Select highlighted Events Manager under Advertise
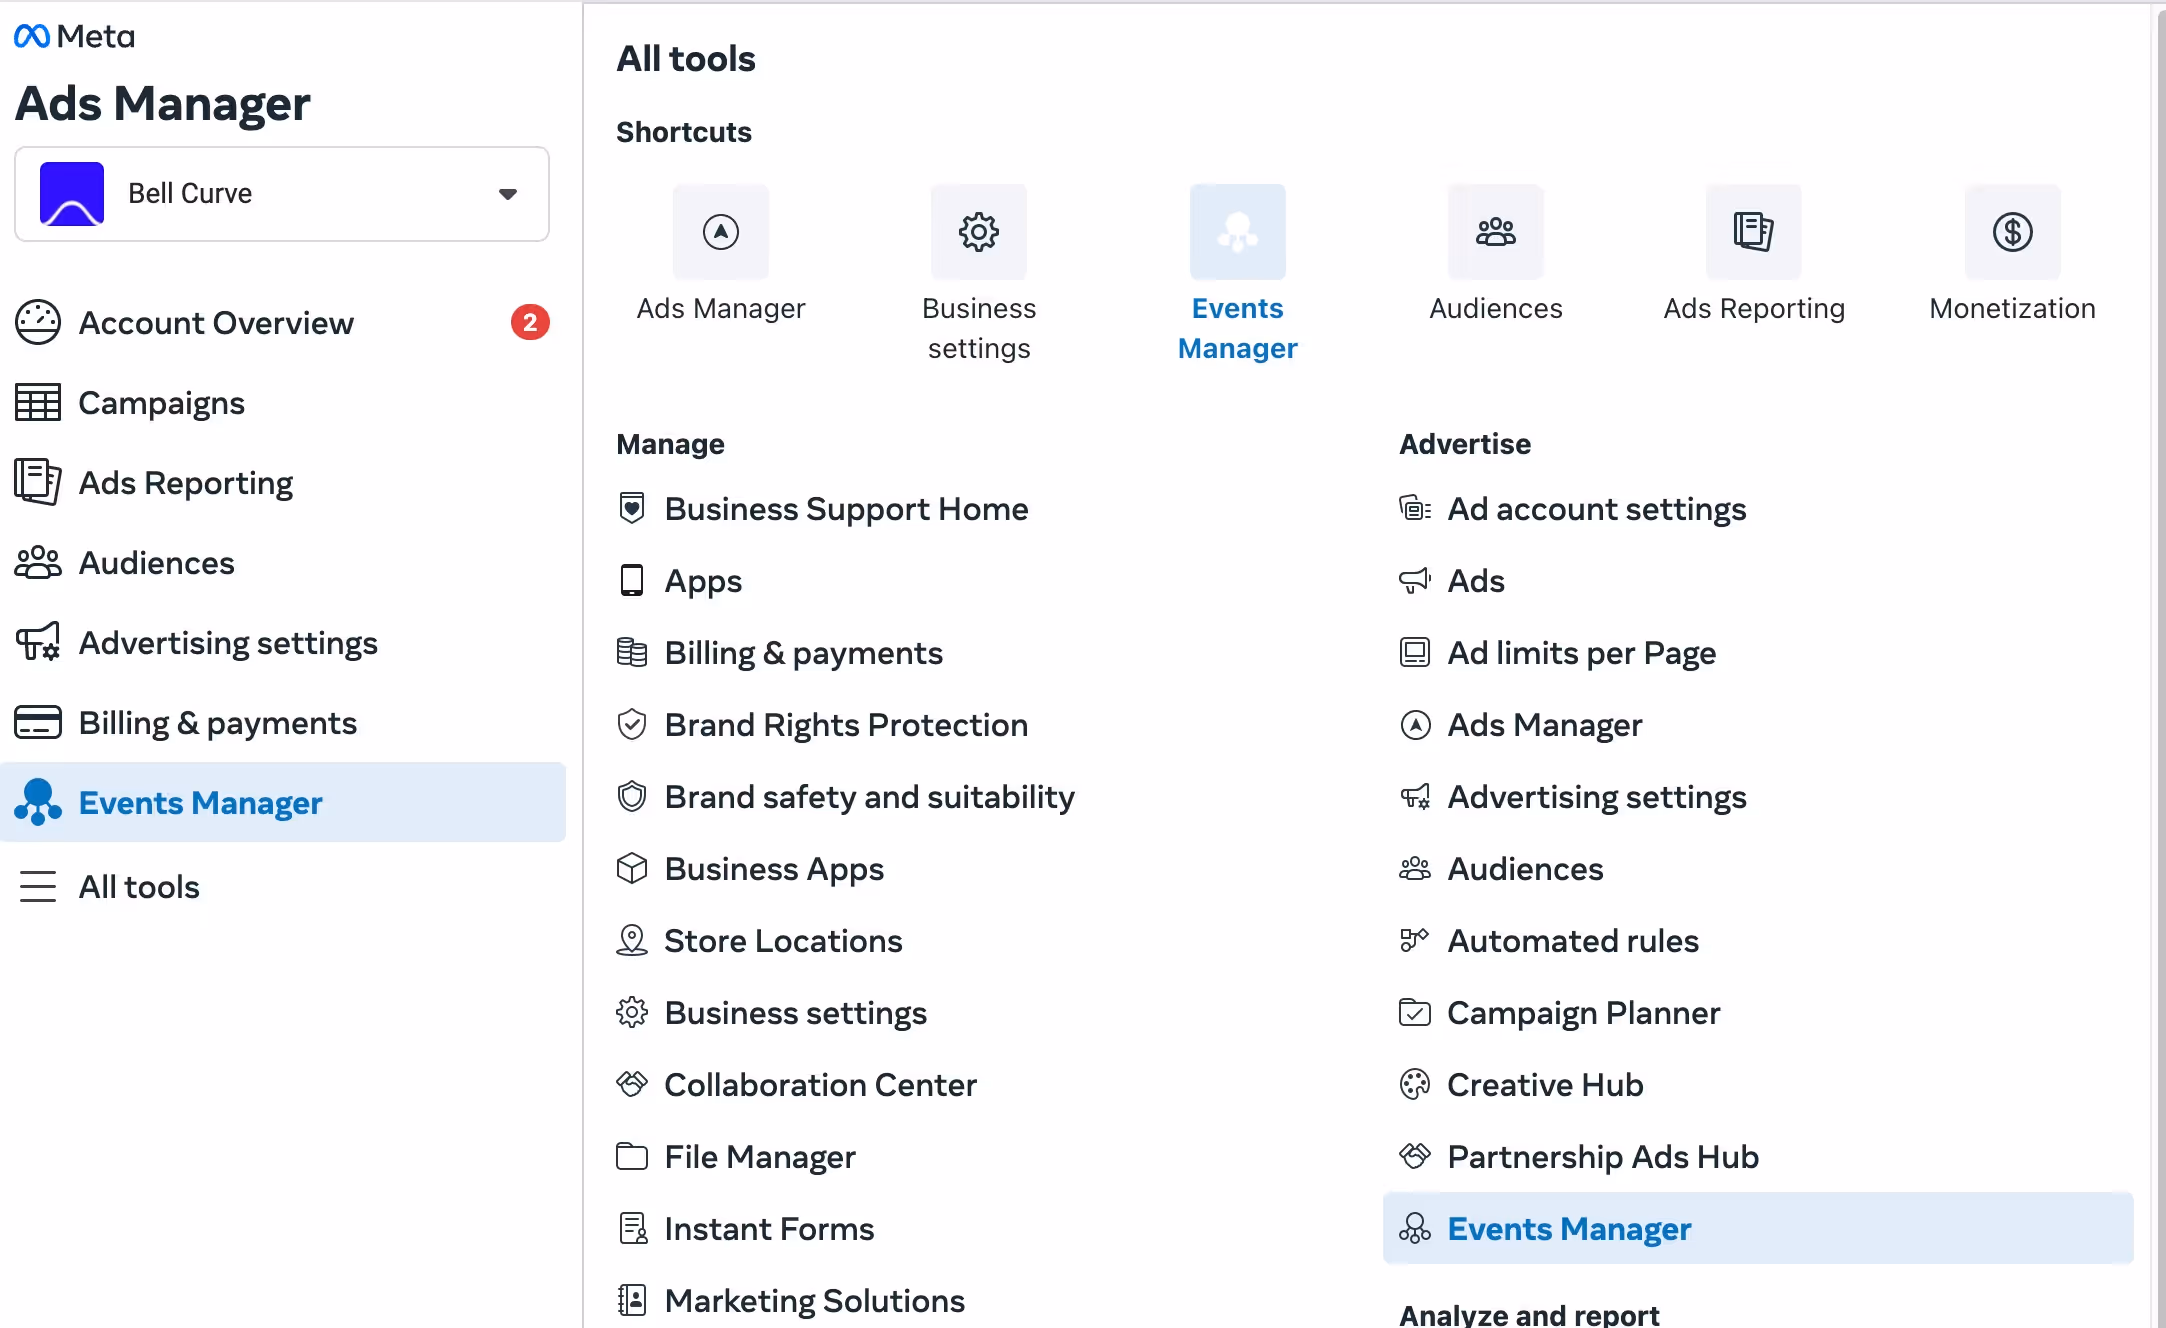 click(1758, 1229)
